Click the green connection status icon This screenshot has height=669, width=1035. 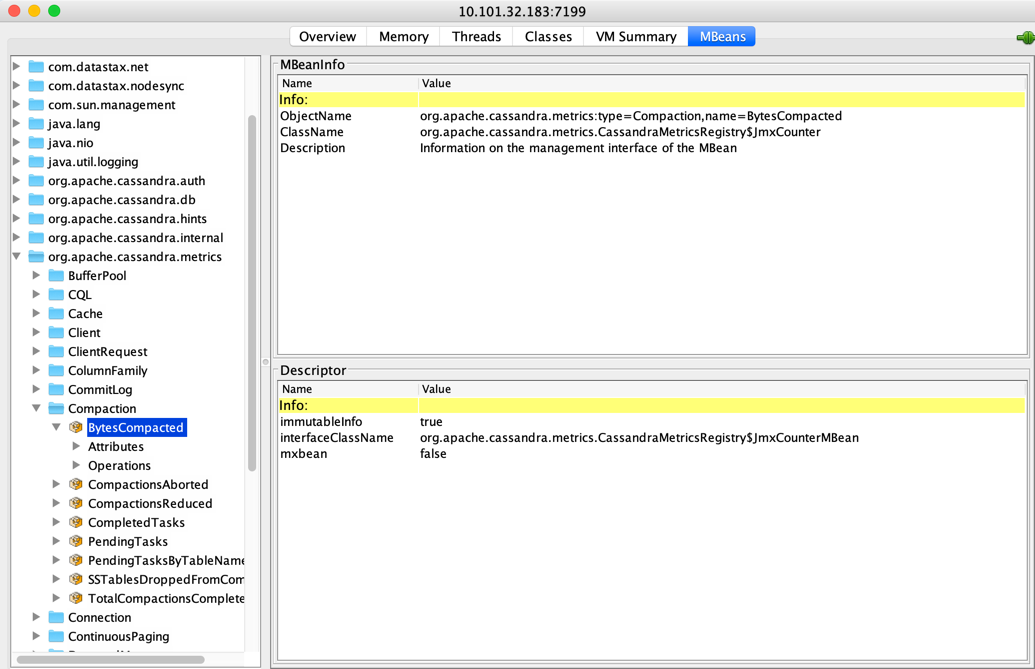1025,38
